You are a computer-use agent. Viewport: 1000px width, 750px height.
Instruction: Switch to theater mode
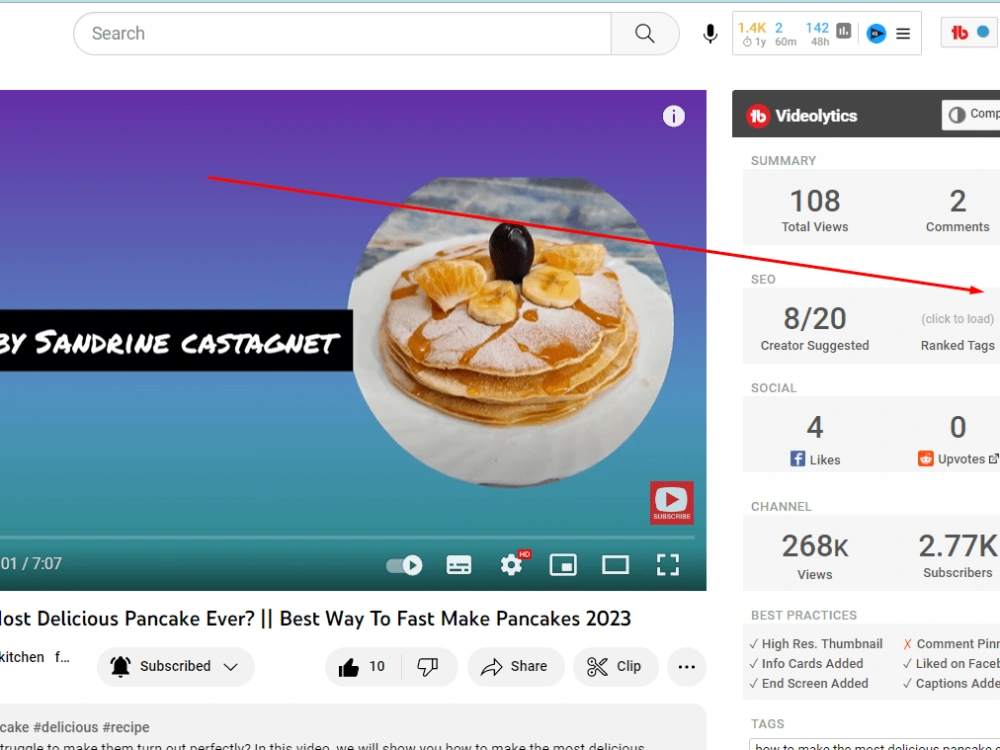pos(615,564)
